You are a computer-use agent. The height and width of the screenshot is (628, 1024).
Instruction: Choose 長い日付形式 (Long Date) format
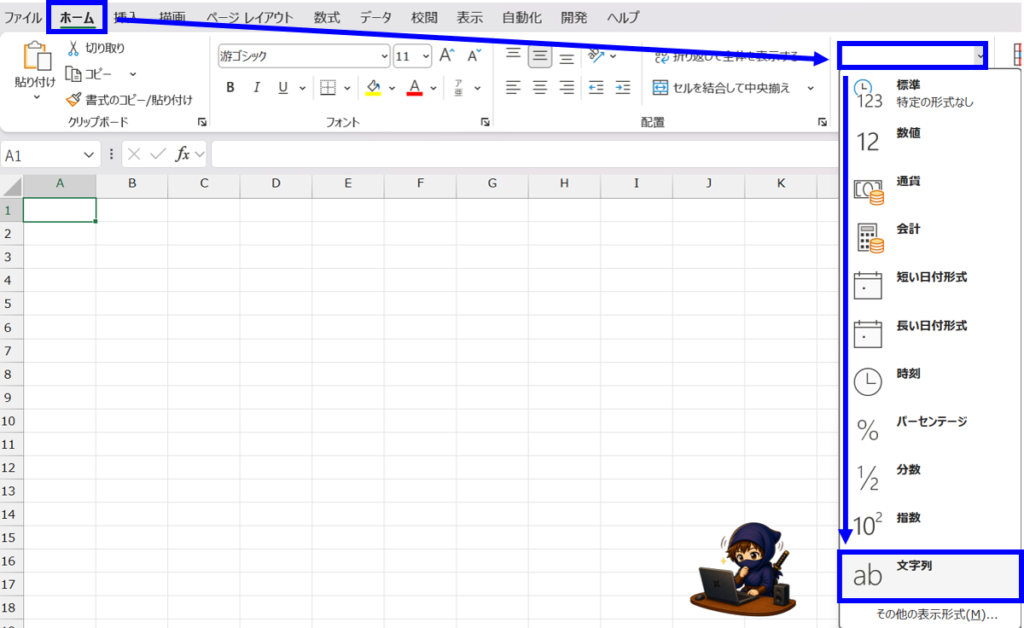(930, 334)
